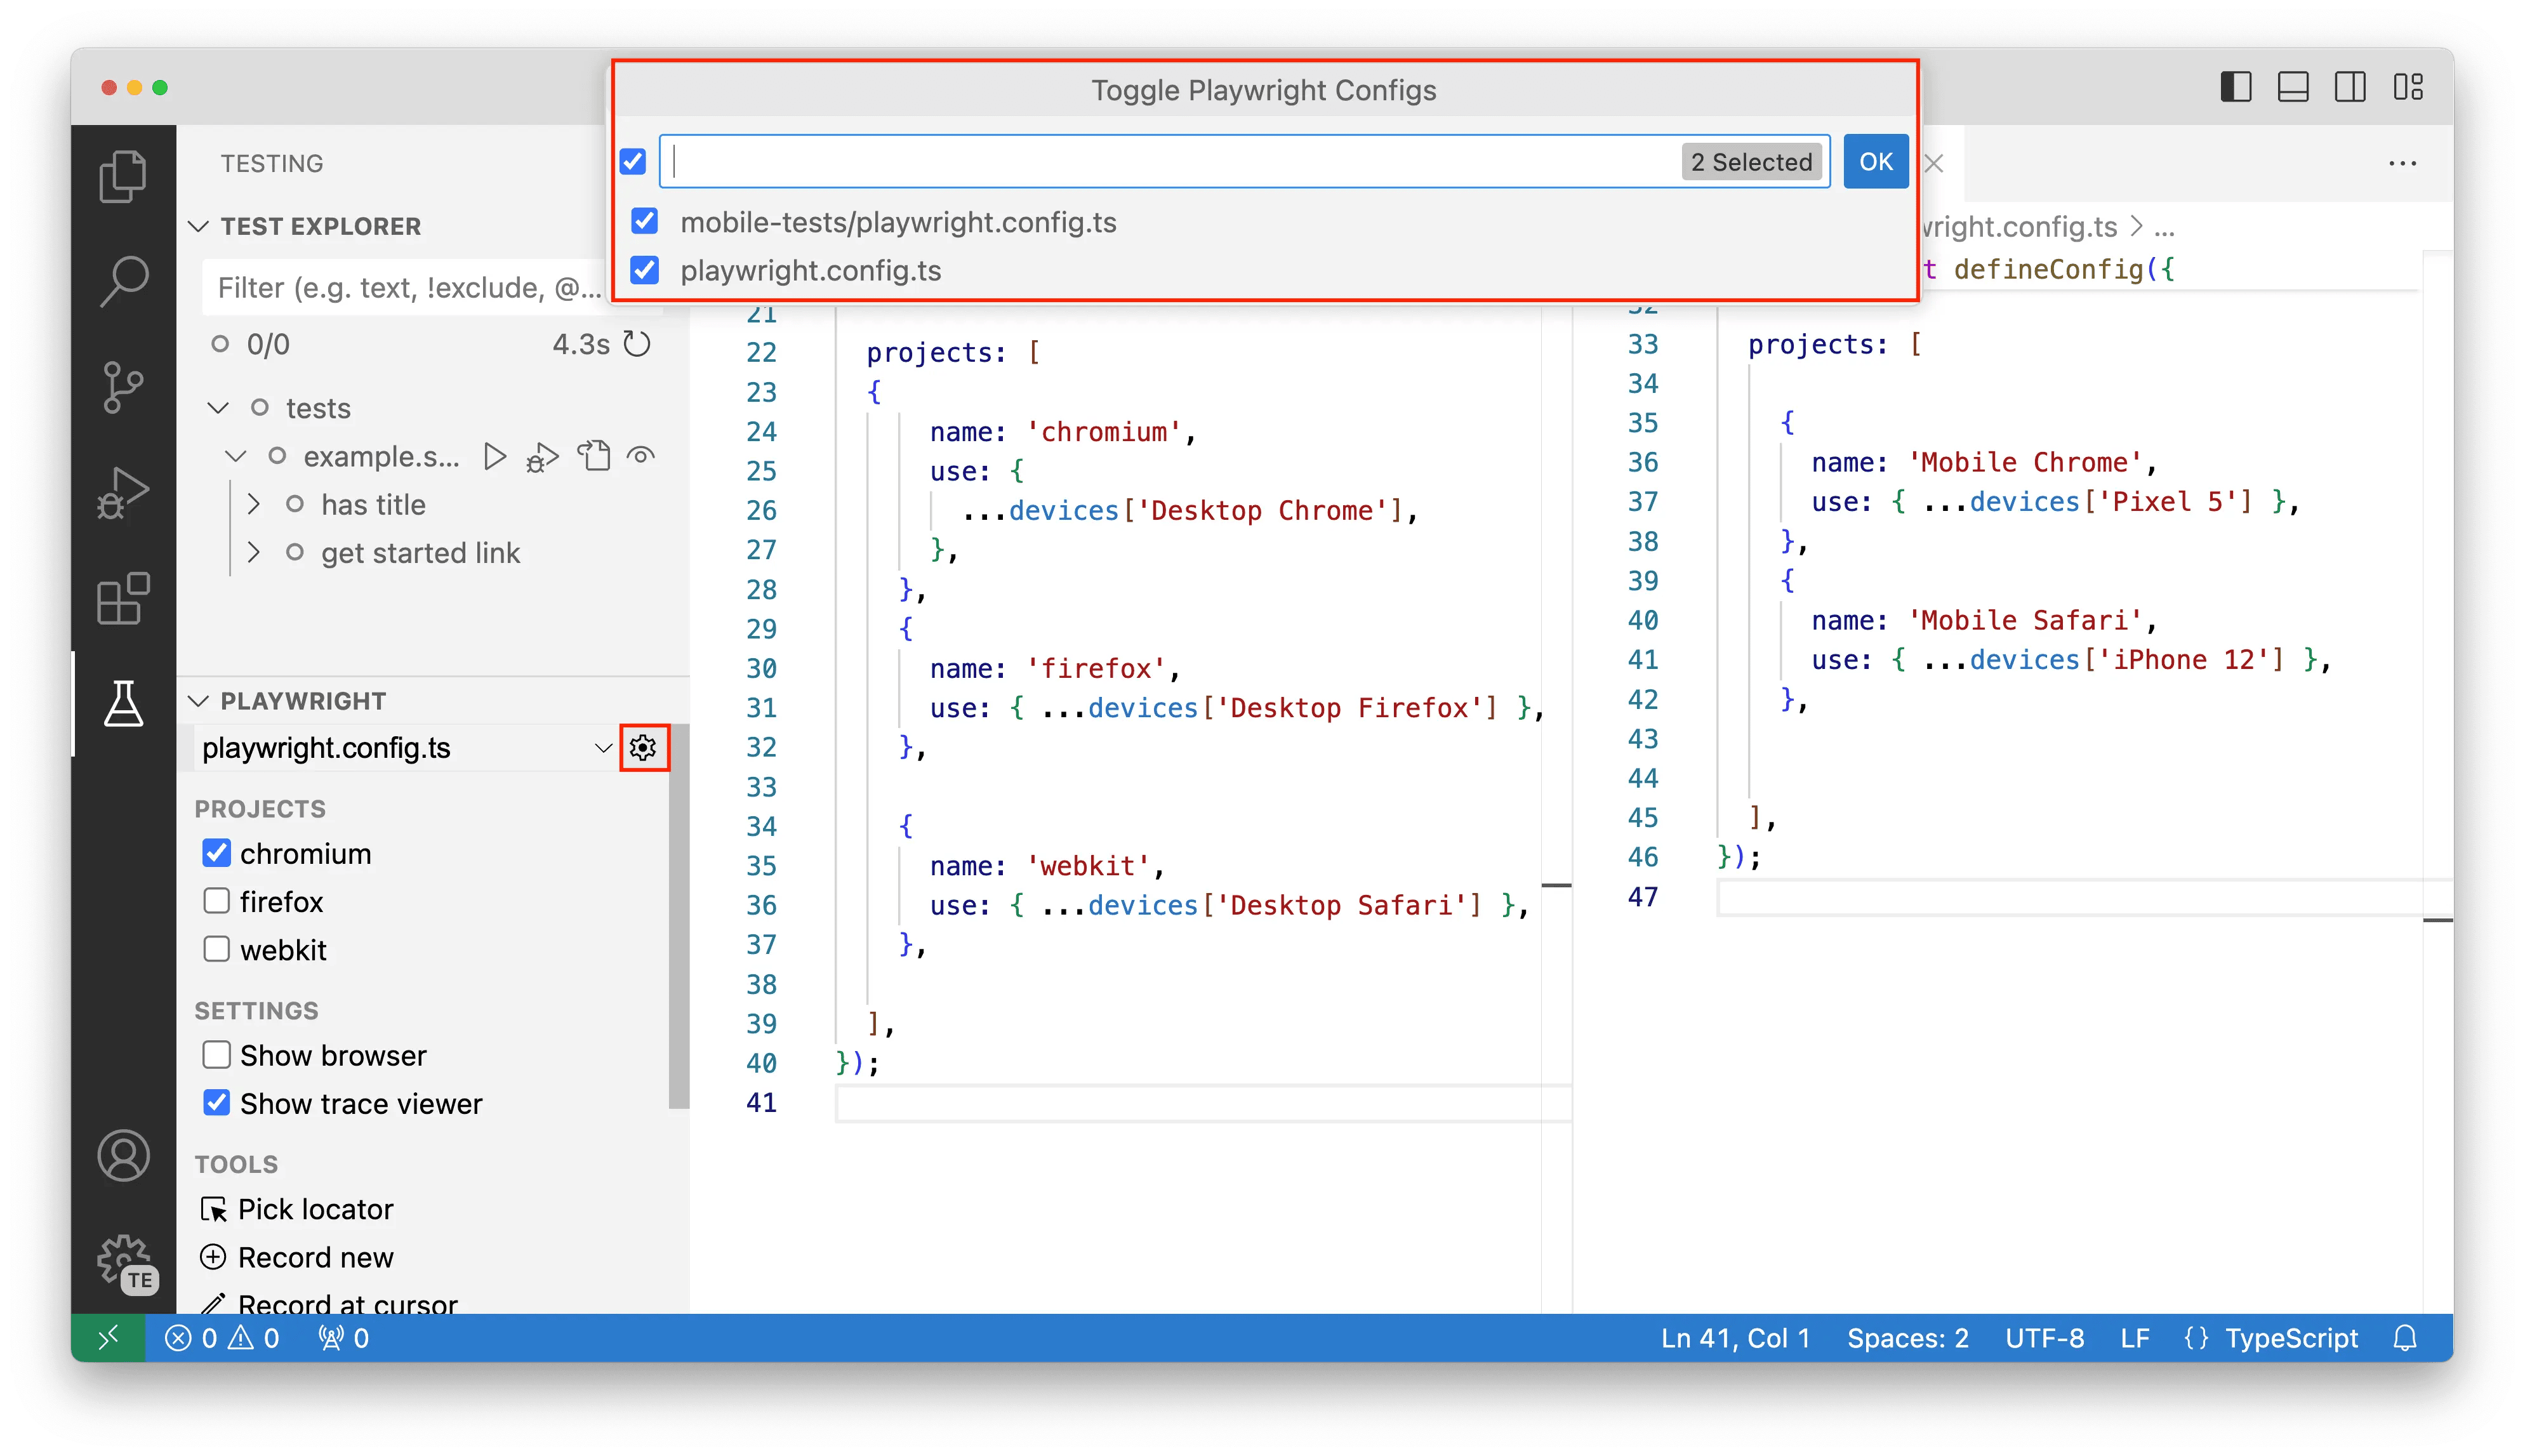Uncheck mobile-tests/playwright.config.ts in the dialog
The image size is (2525, 1456).
(x=644, y=221)
